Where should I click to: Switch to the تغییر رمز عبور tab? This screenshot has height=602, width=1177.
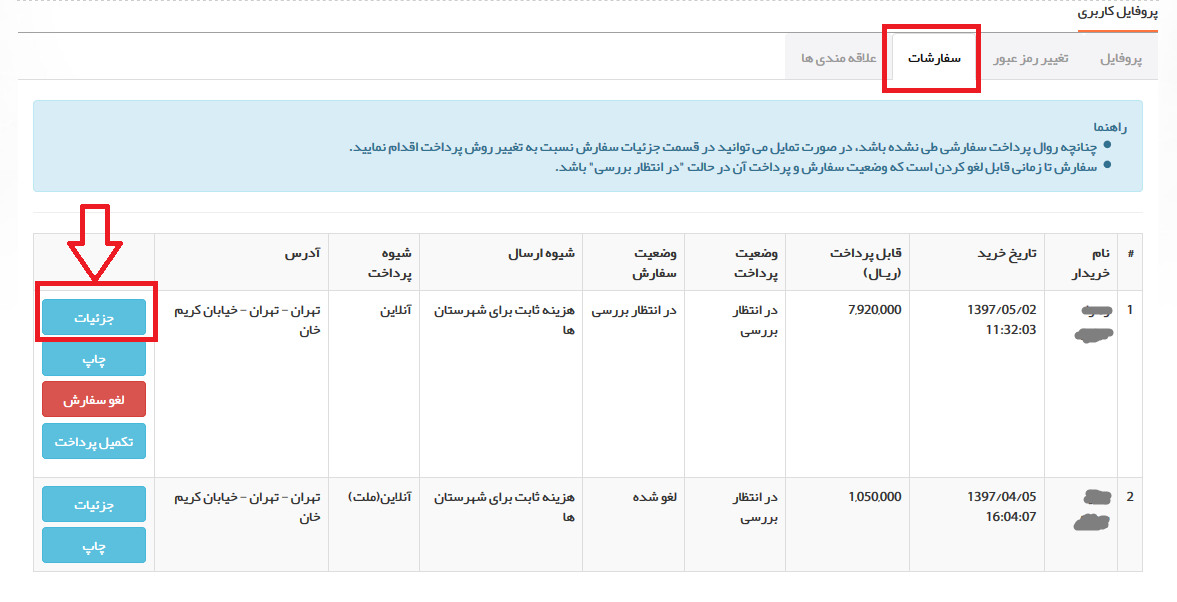[x=1030, y=59]
